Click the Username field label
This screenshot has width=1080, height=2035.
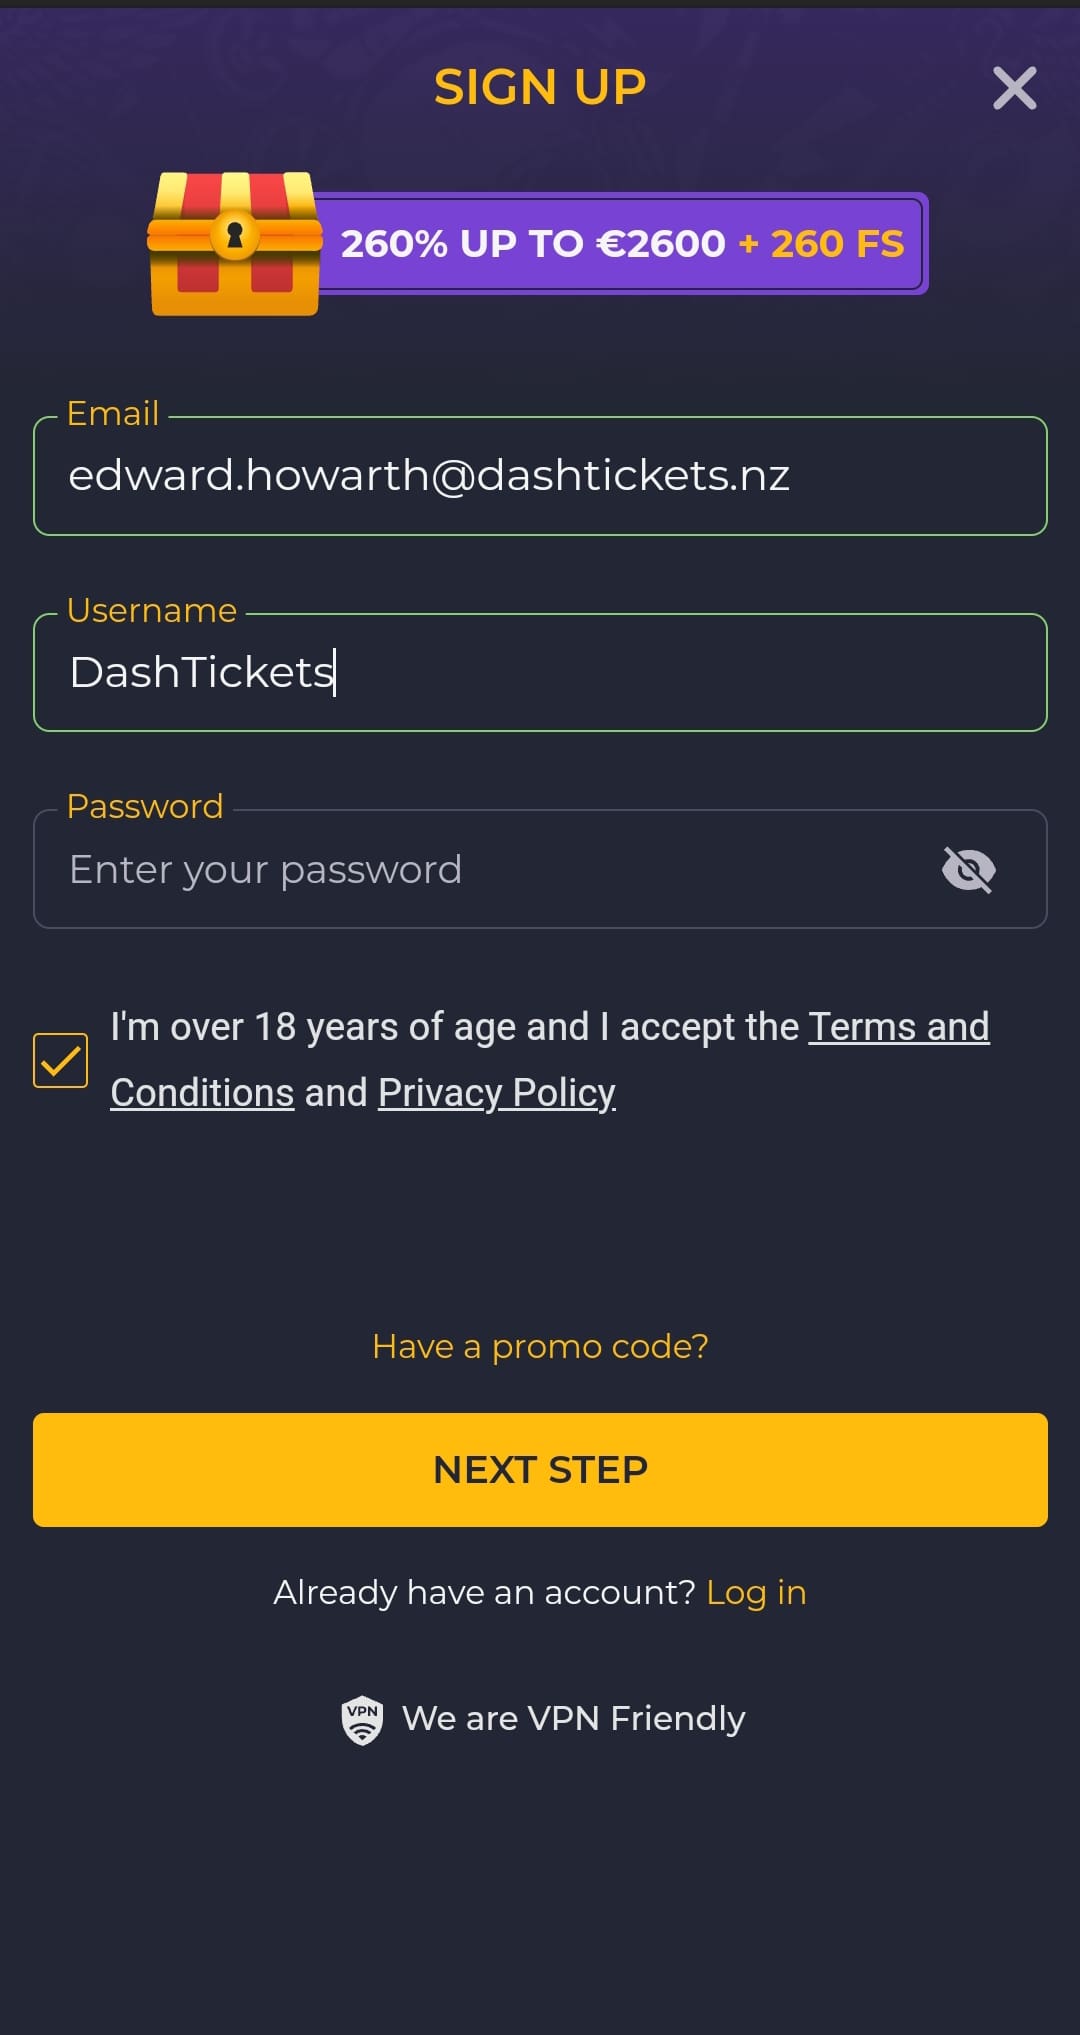pos(152,611)
